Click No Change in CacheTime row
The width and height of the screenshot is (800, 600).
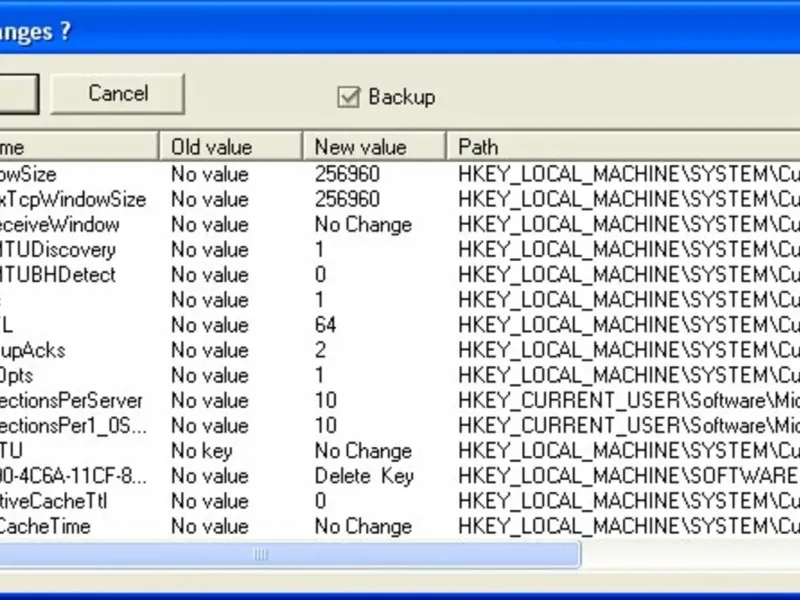363,526
